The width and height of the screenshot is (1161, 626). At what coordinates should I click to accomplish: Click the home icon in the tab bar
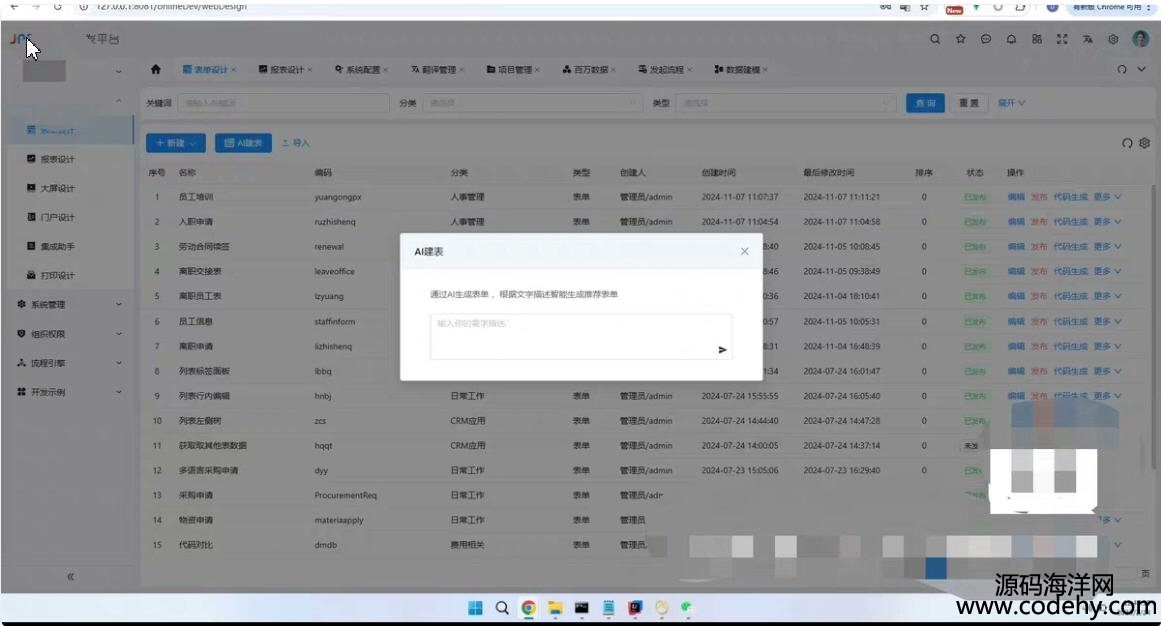coord(156,70)
